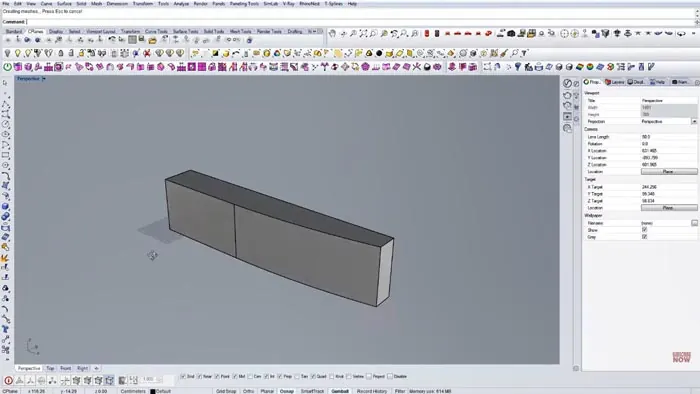Click the paintbrush icon

504,54
